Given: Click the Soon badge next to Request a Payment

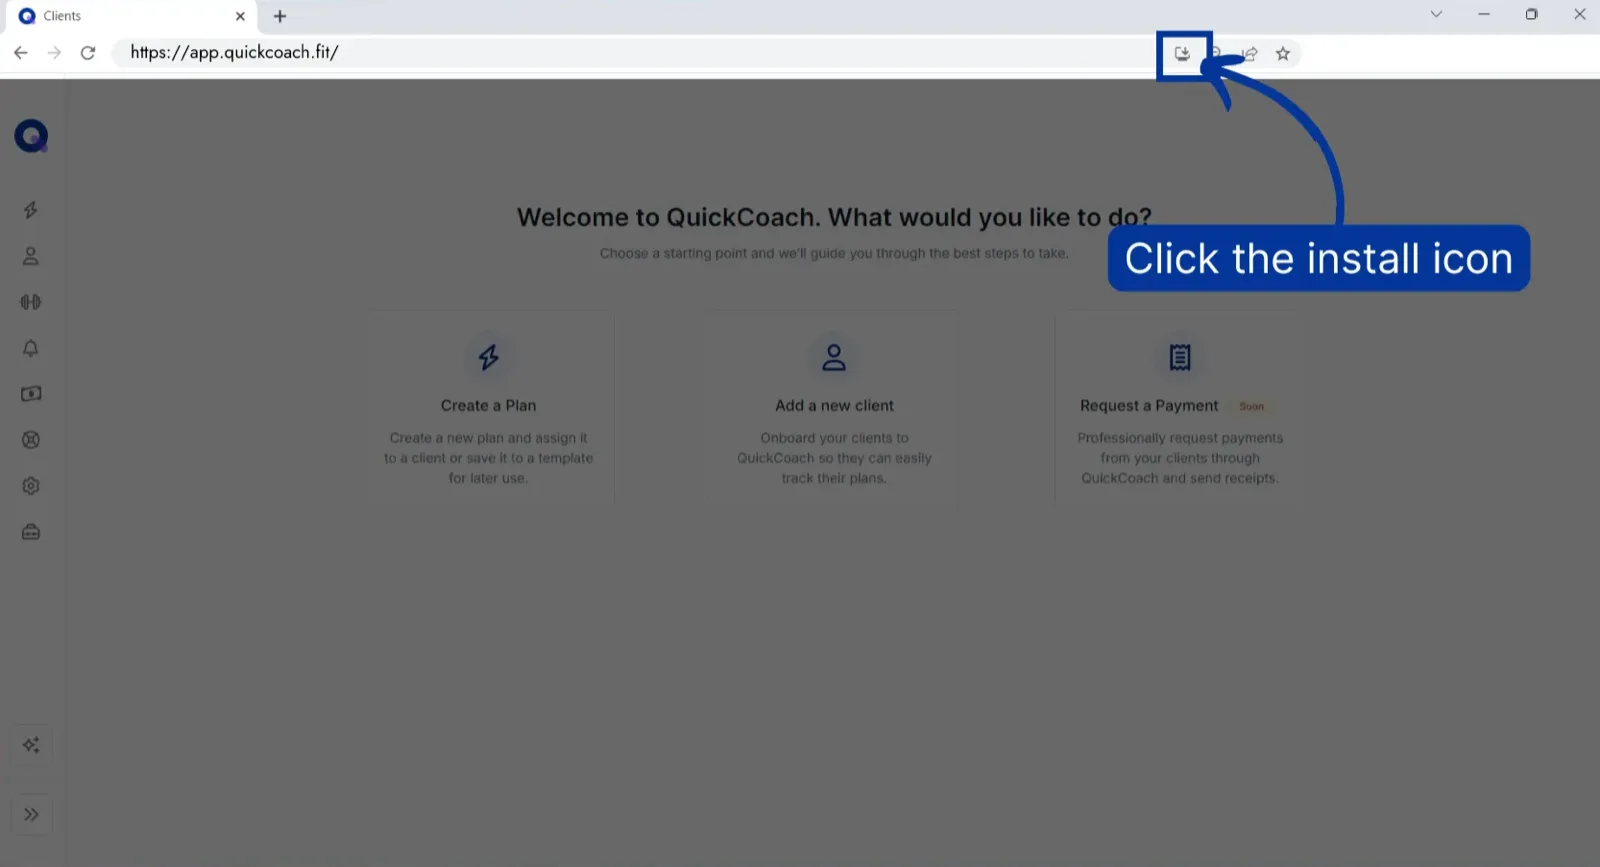Looking at the screenshot, I should tap(1252, 406).
